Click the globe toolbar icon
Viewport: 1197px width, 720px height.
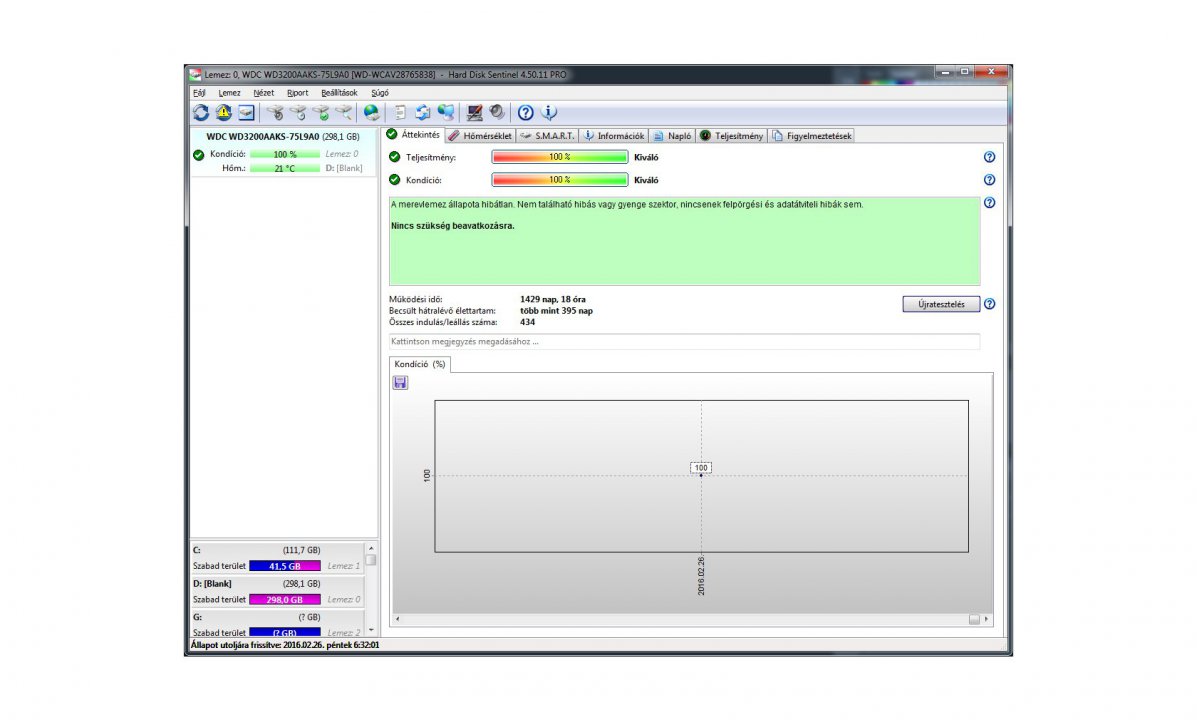tap(371, 113)
